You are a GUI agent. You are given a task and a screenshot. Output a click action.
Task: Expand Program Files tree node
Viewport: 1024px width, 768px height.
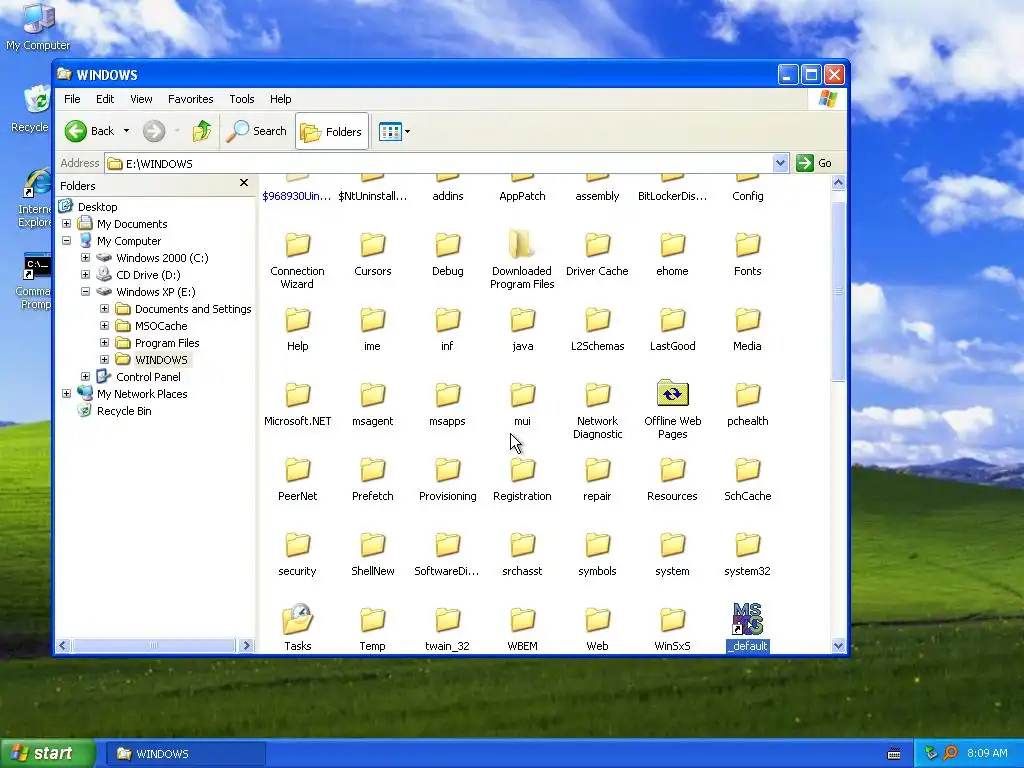point(104,342)
